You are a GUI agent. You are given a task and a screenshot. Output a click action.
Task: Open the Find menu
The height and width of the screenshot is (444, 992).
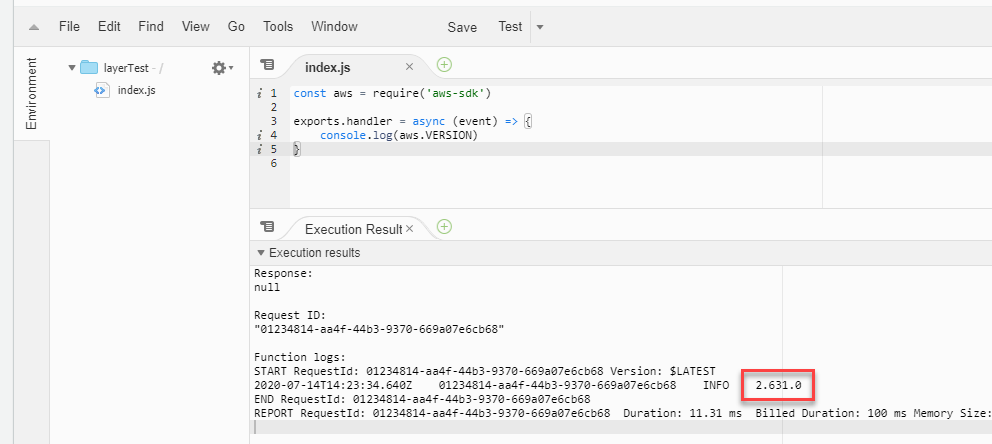[151, 27]
